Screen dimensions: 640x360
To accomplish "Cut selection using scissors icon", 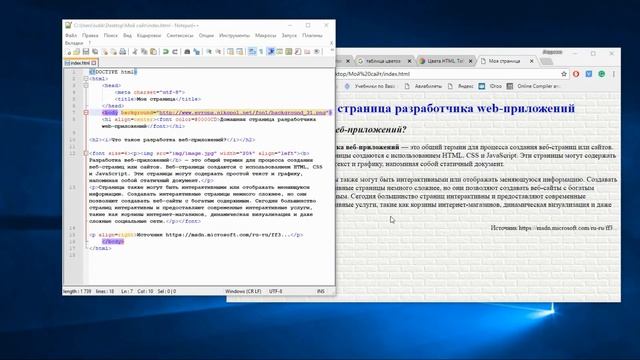I will (x=134, y=51).
